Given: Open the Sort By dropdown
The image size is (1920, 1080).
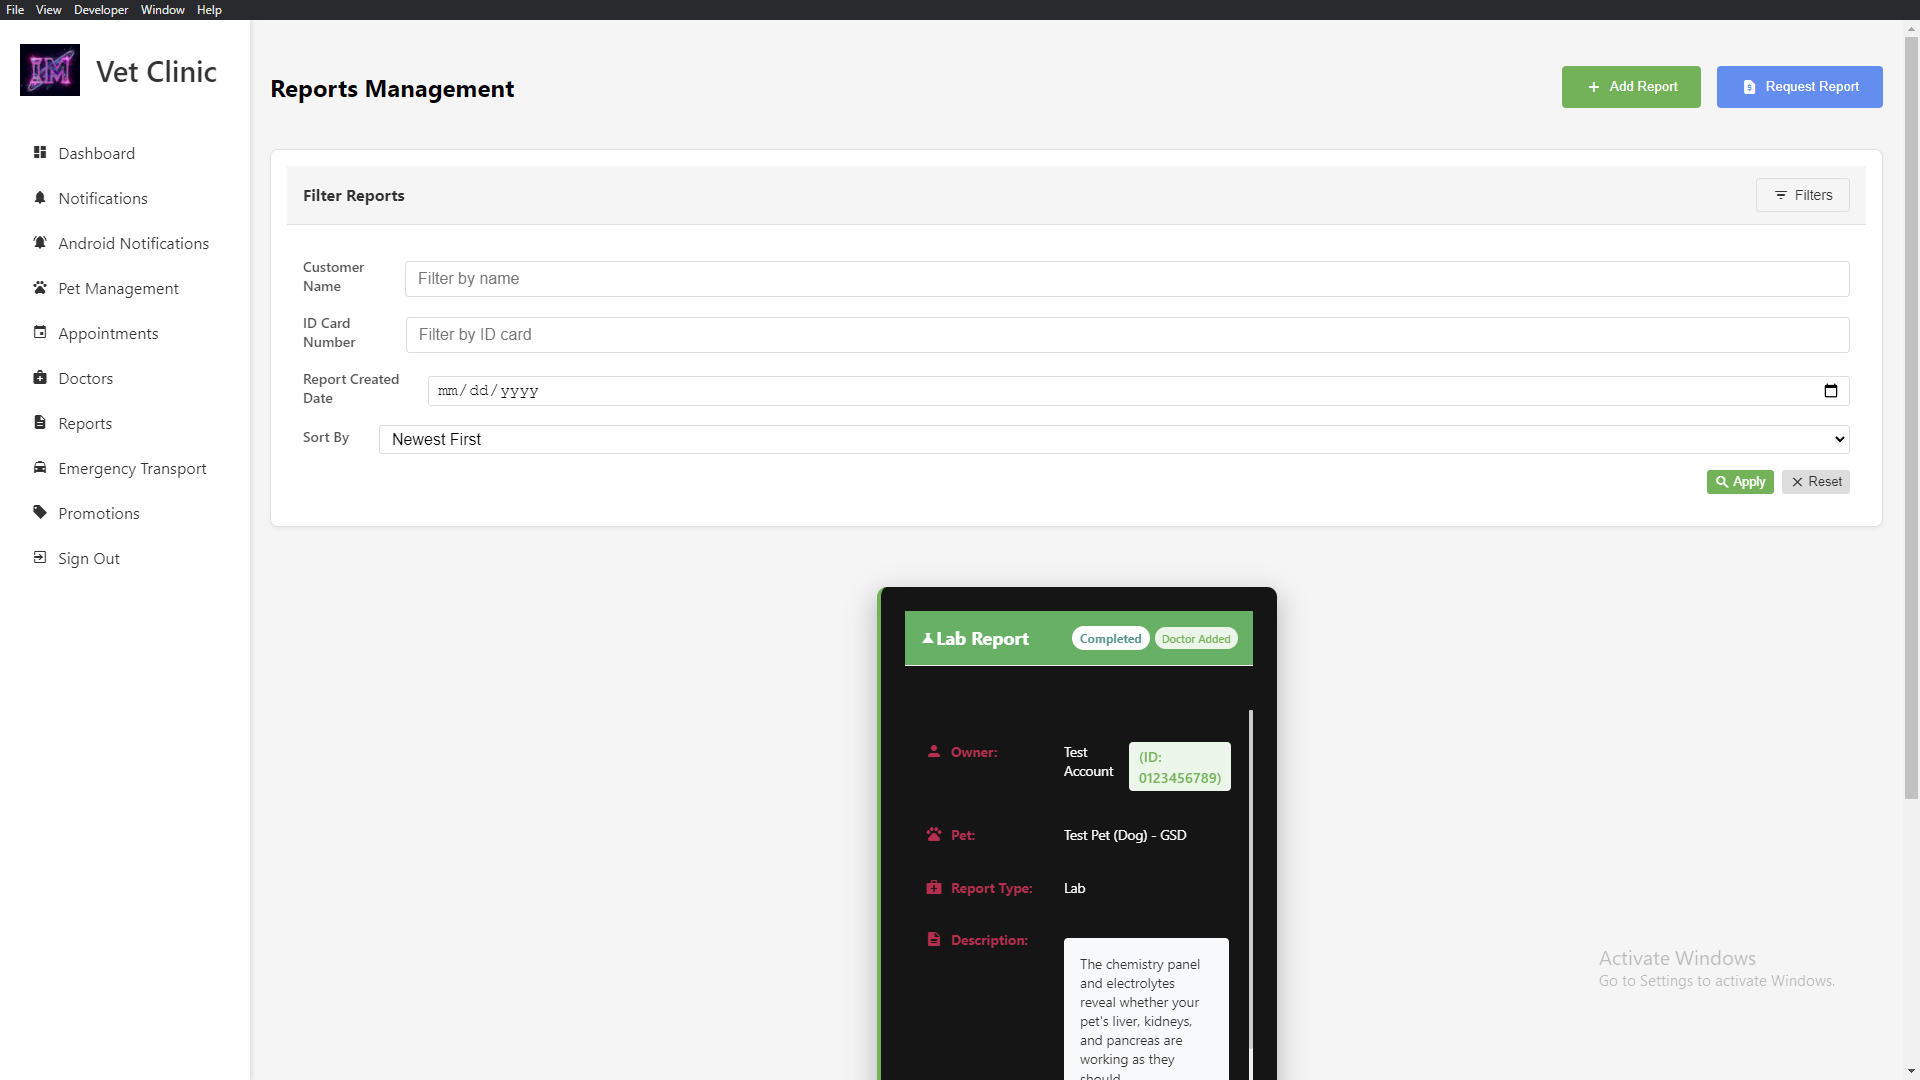Looking at the screenshot, I should tap(1111, 439).
